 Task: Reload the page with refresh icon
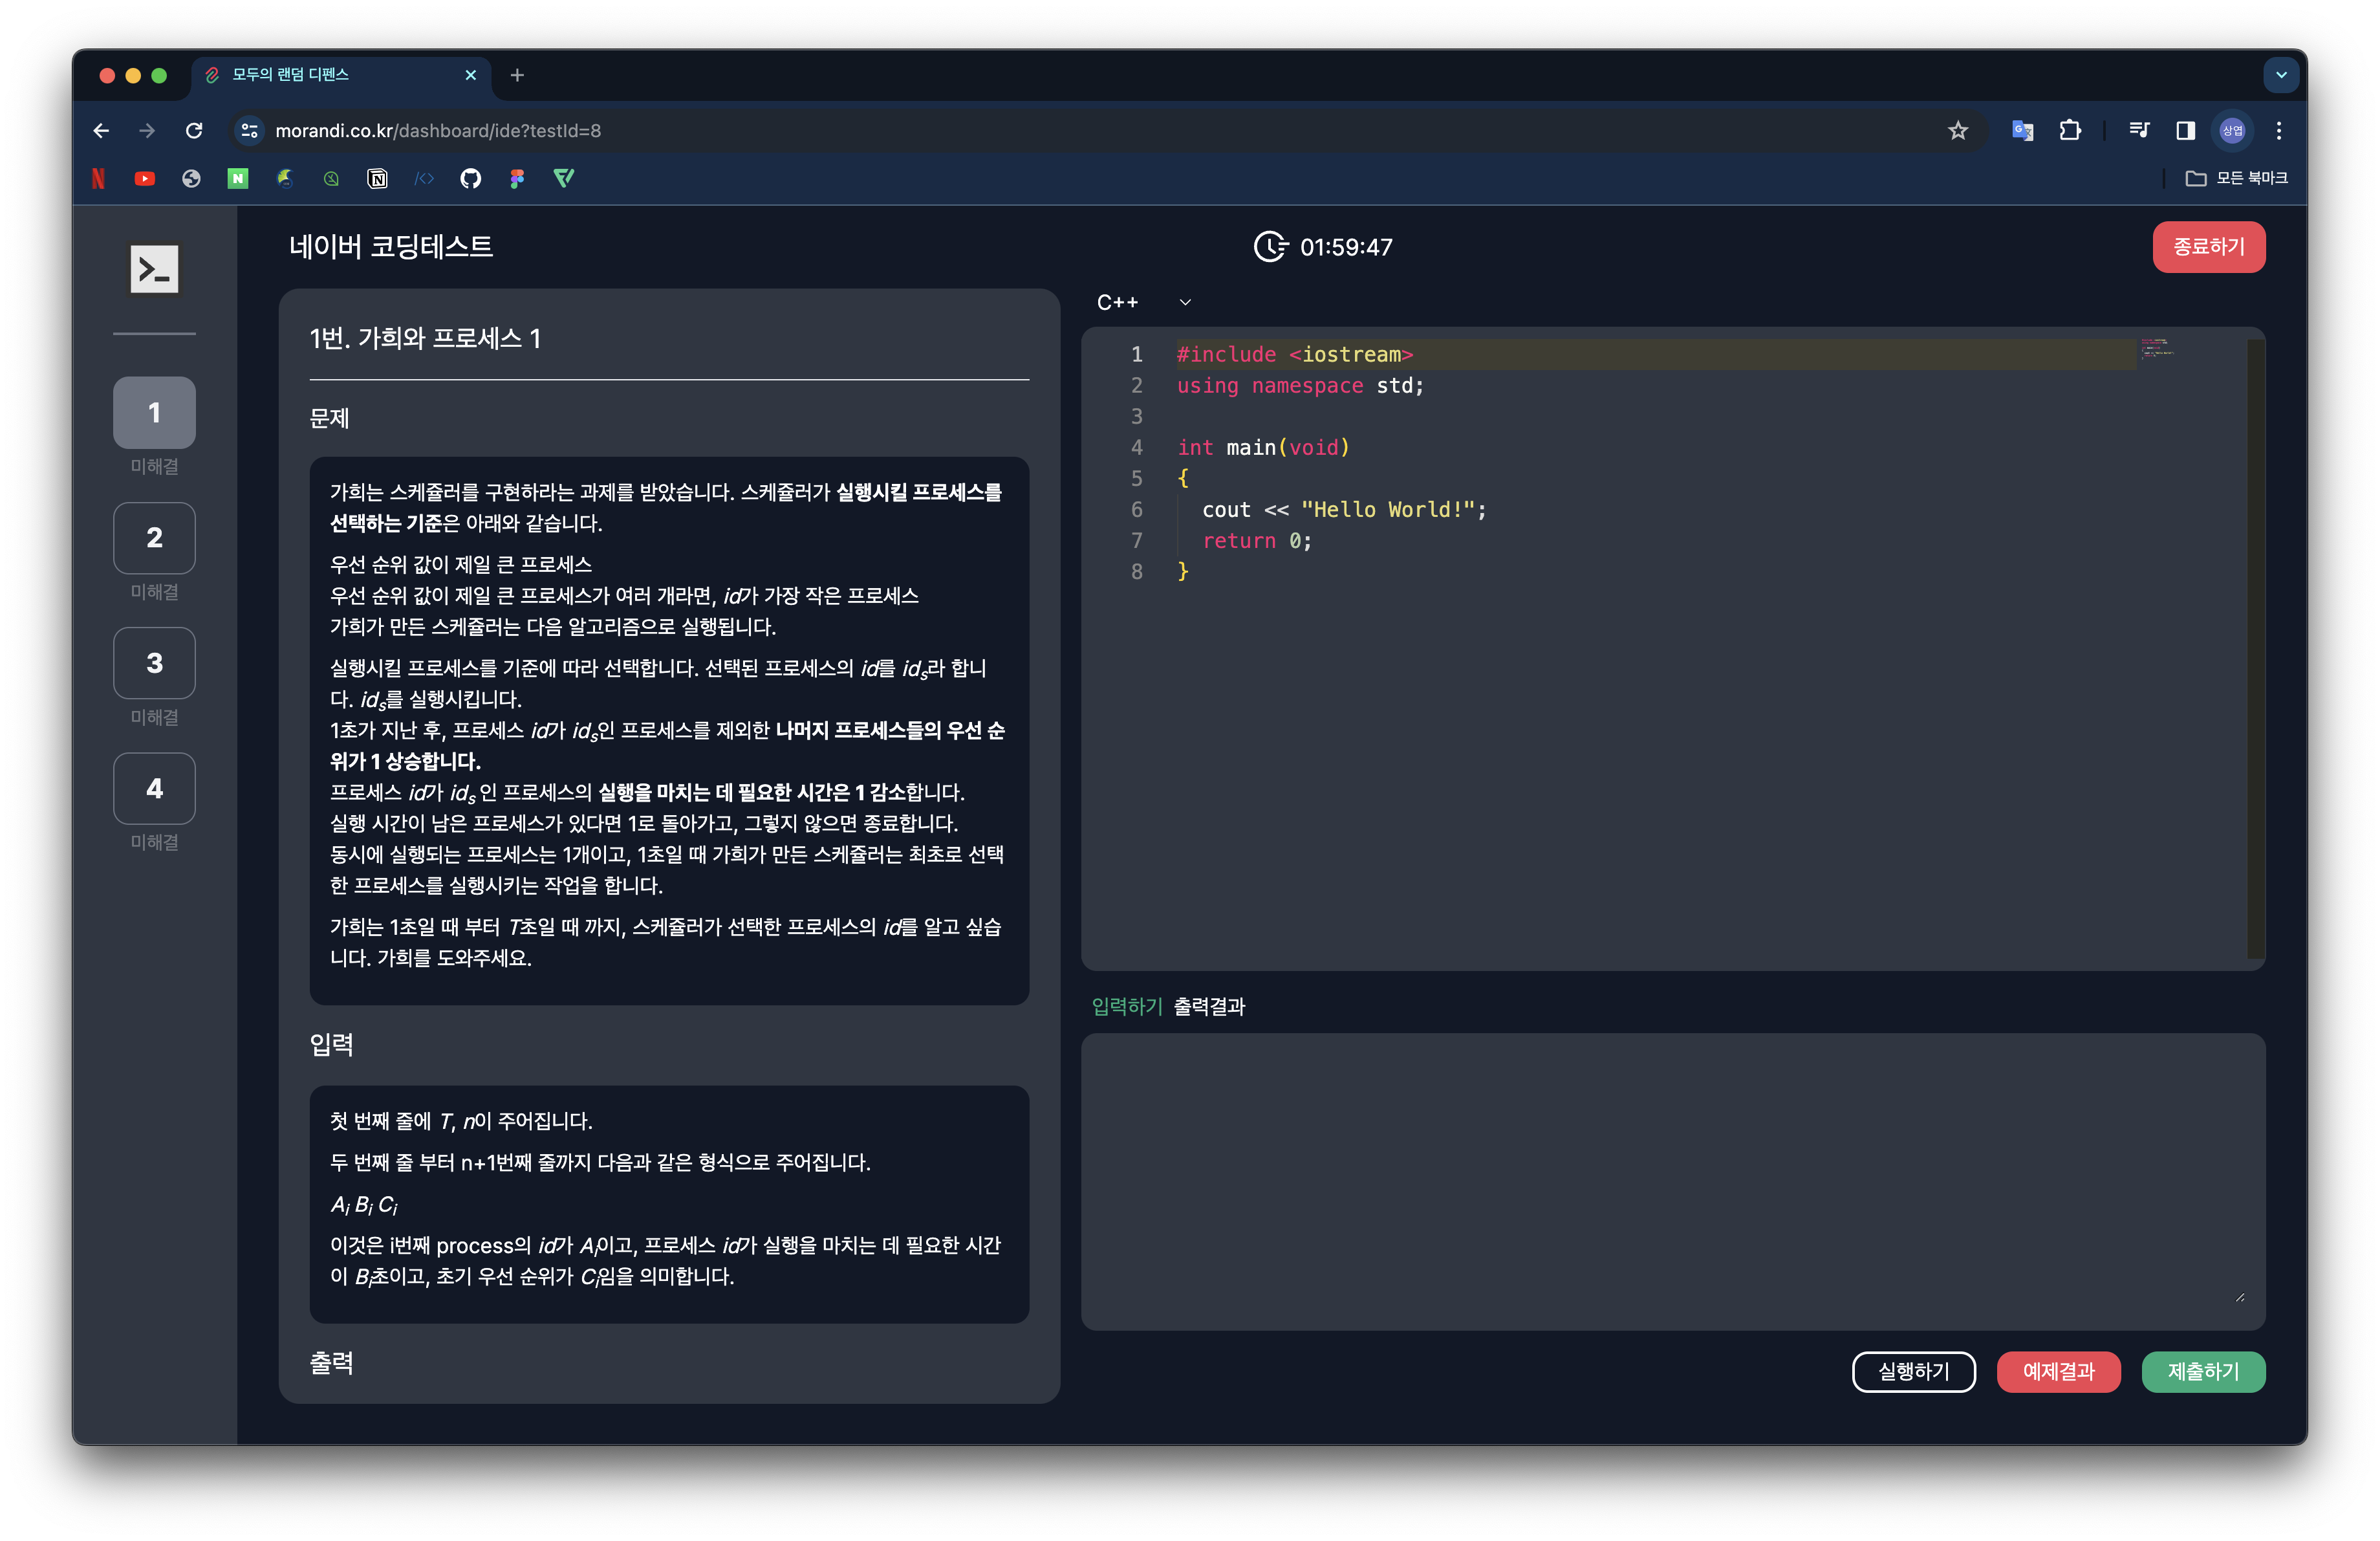194,130
